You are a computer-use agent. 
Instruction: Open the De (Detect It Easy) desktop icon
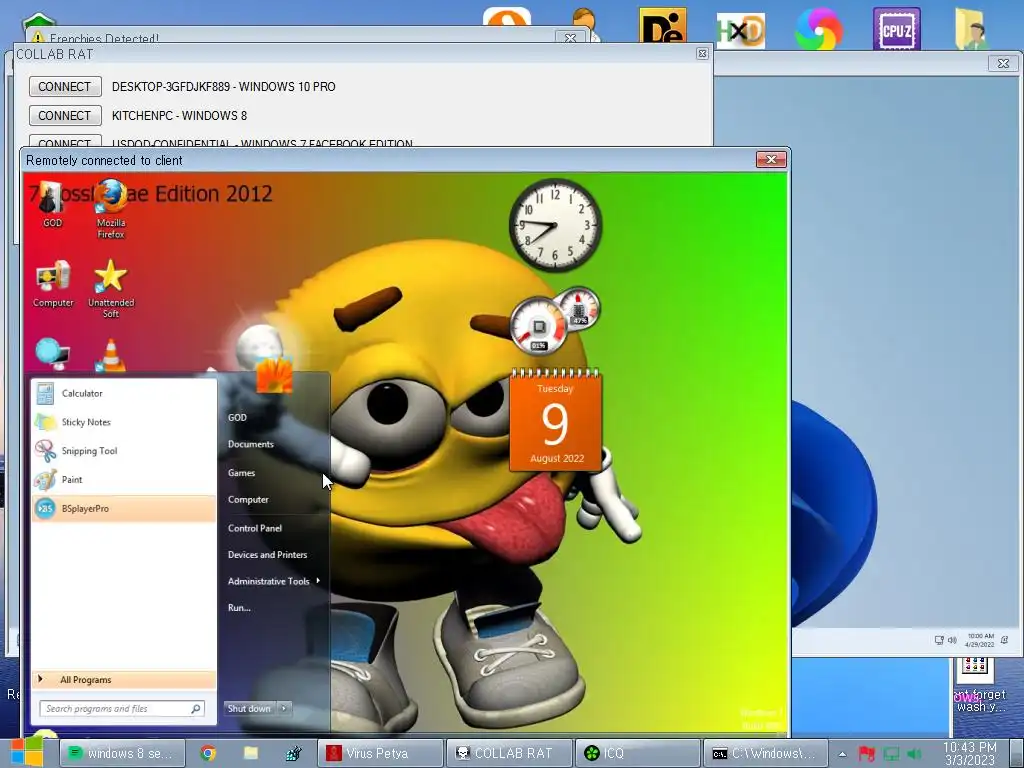662,27
